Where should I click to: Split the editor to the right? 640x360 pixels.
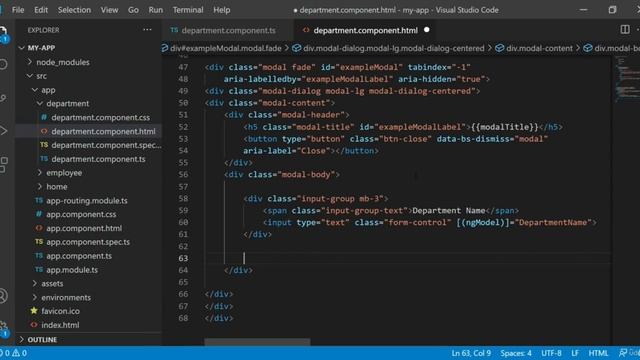[624, 29]
